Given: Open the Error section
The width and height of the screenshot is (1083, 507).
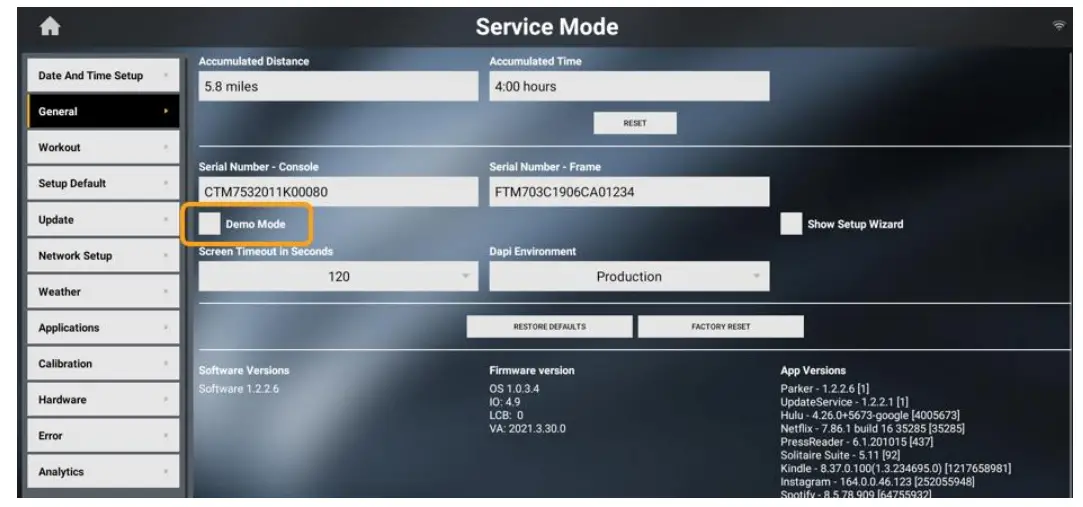Looking at the screenshot, I should 103,436.
